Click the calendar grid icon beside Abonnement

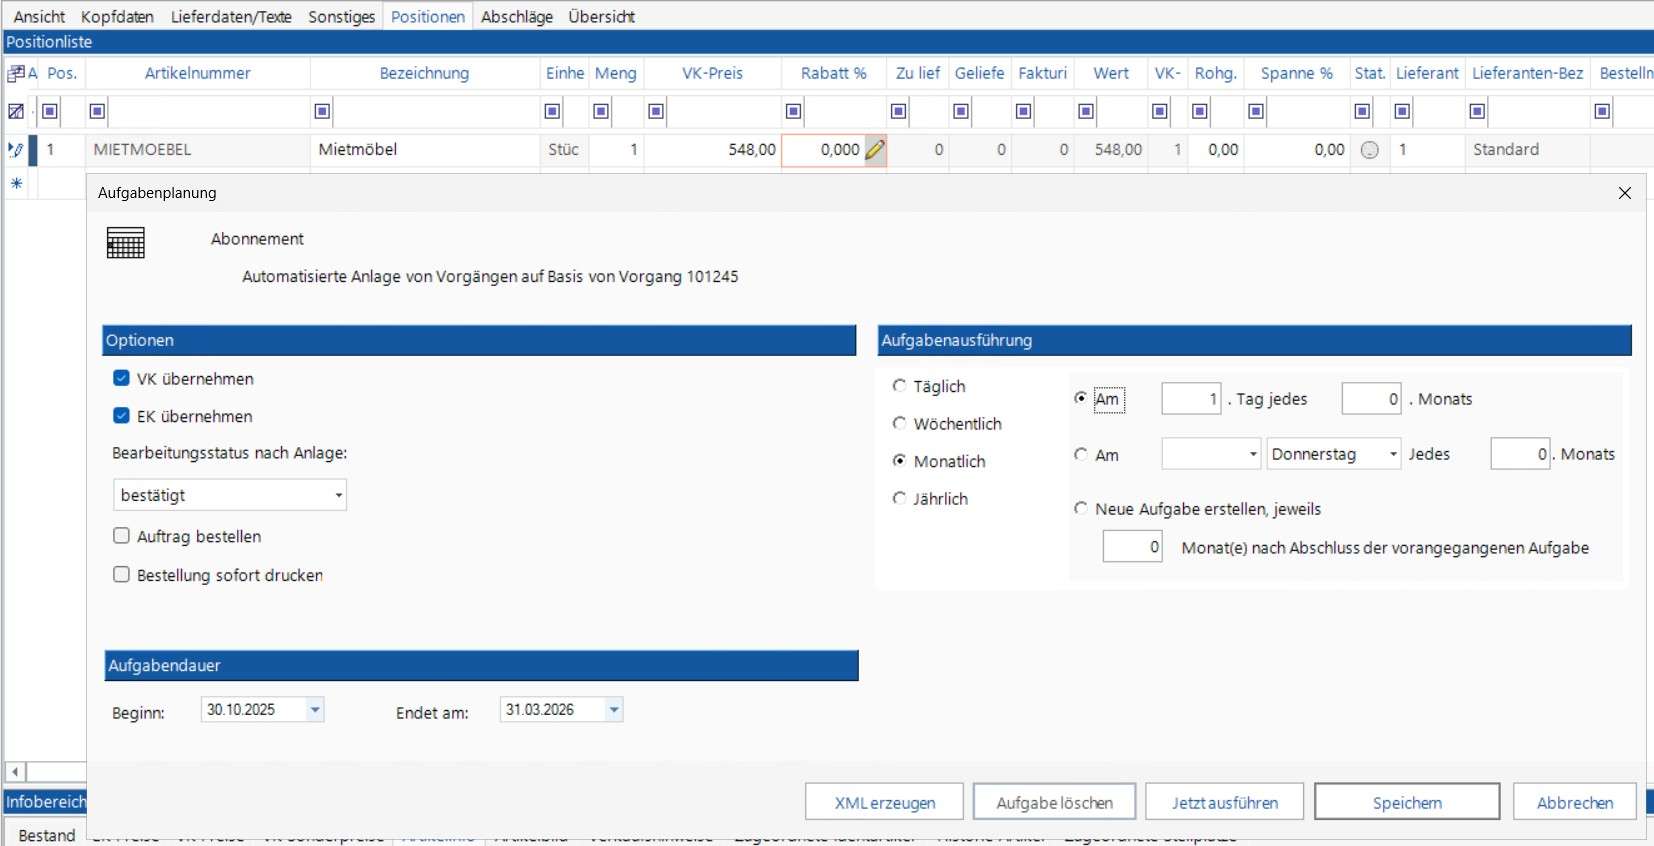click(126, 243)
